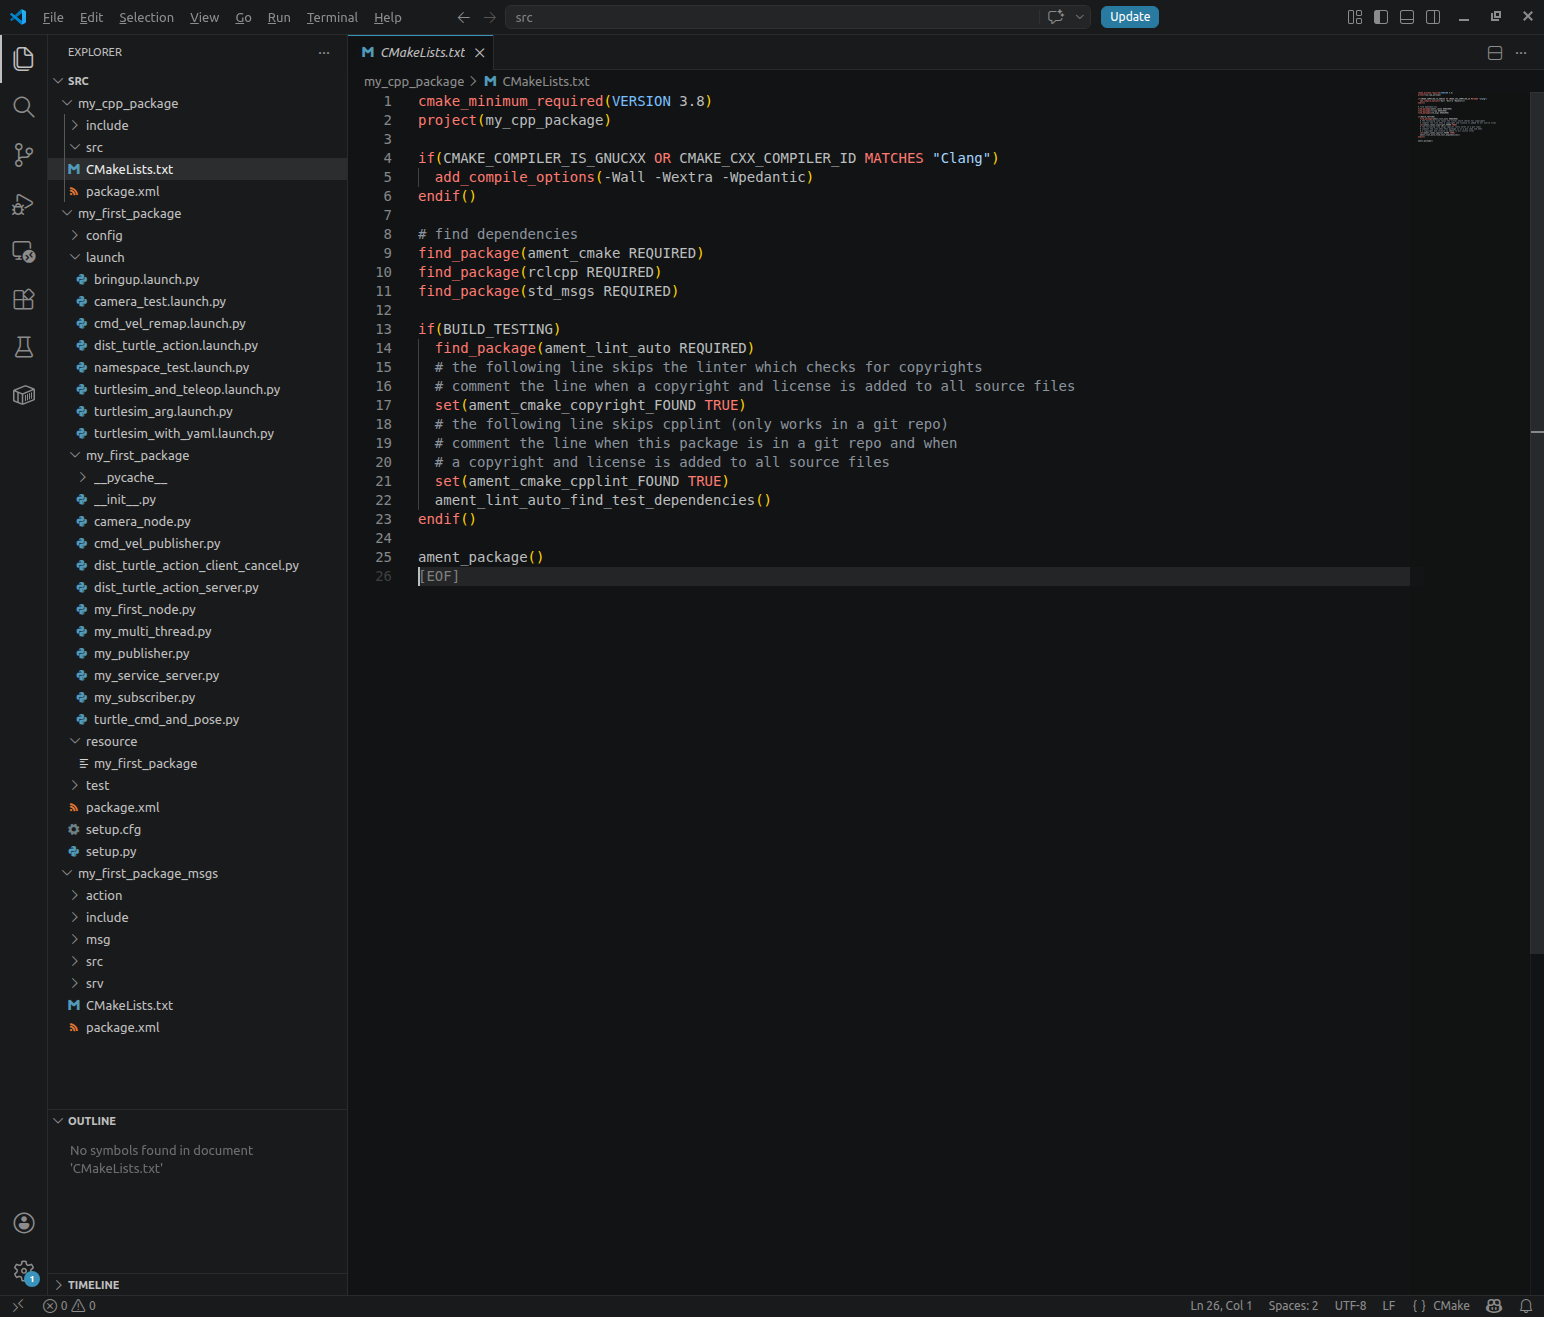Click Ln 26, Col 1 in status bar

pos(1221,1305)
